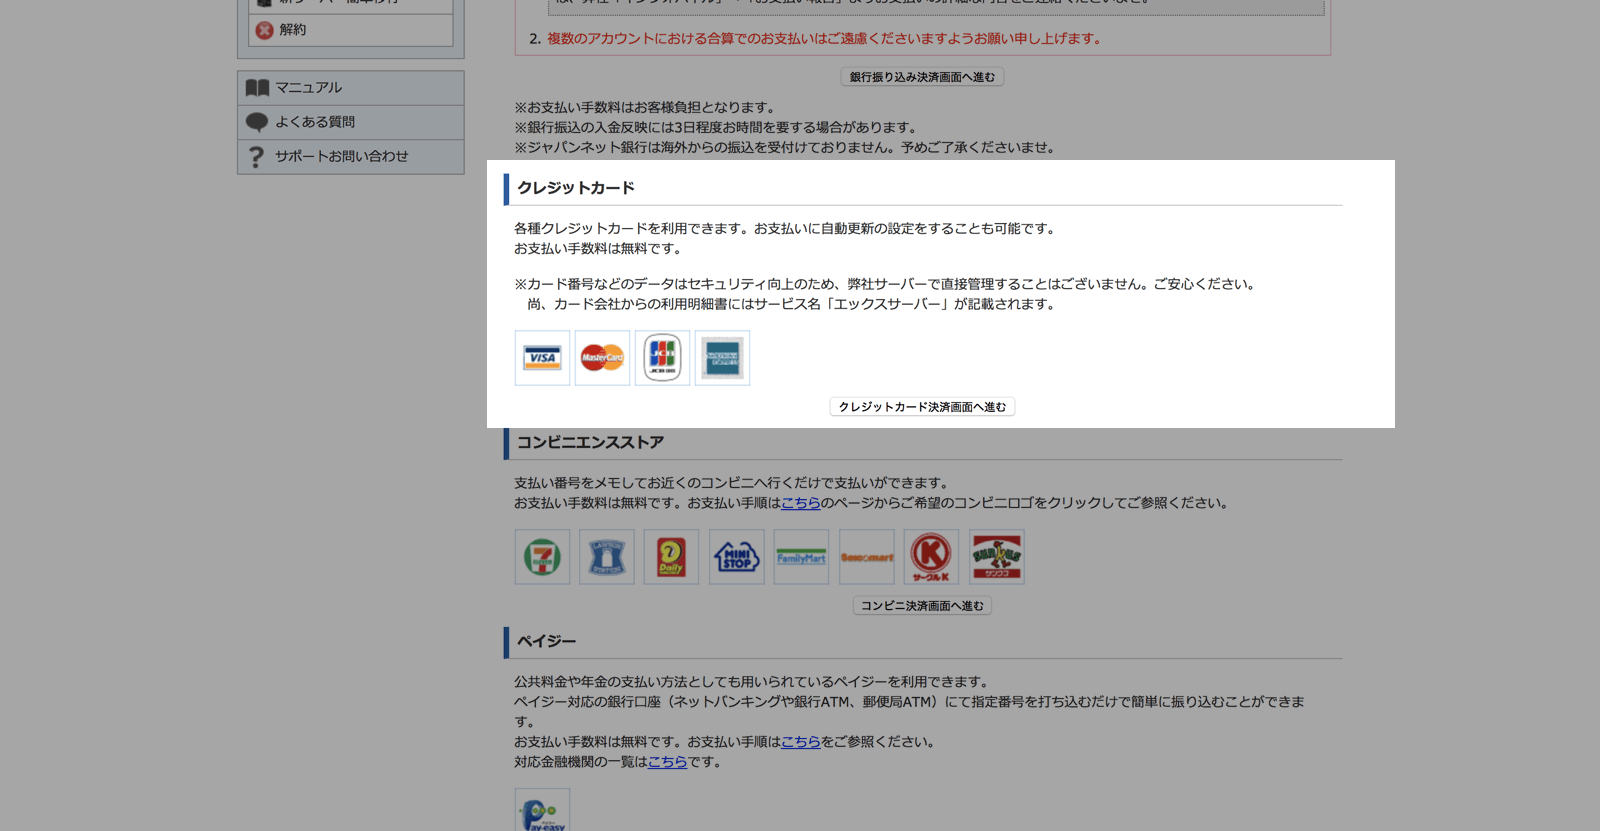Click the ※お支払い手数料はお客様負担となります note

pos(646,107)
